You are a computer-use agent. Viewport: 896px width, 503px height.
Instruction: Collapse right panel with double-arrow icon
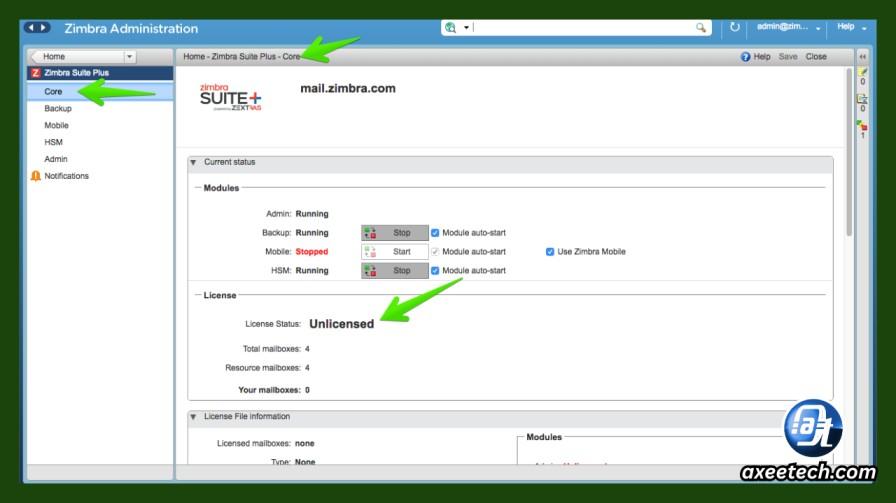click(862, 57)
